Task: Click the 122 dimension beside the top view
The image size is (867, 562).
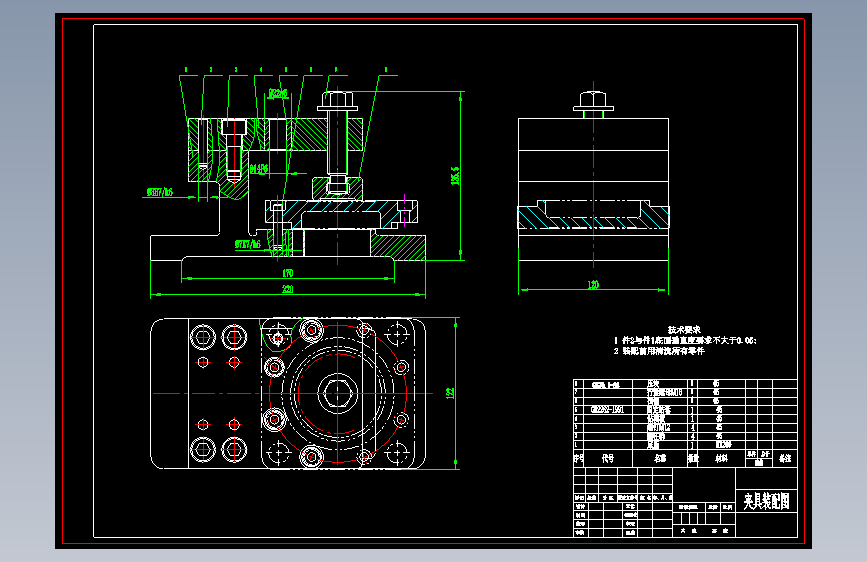Action: click(x=450, y=393)
